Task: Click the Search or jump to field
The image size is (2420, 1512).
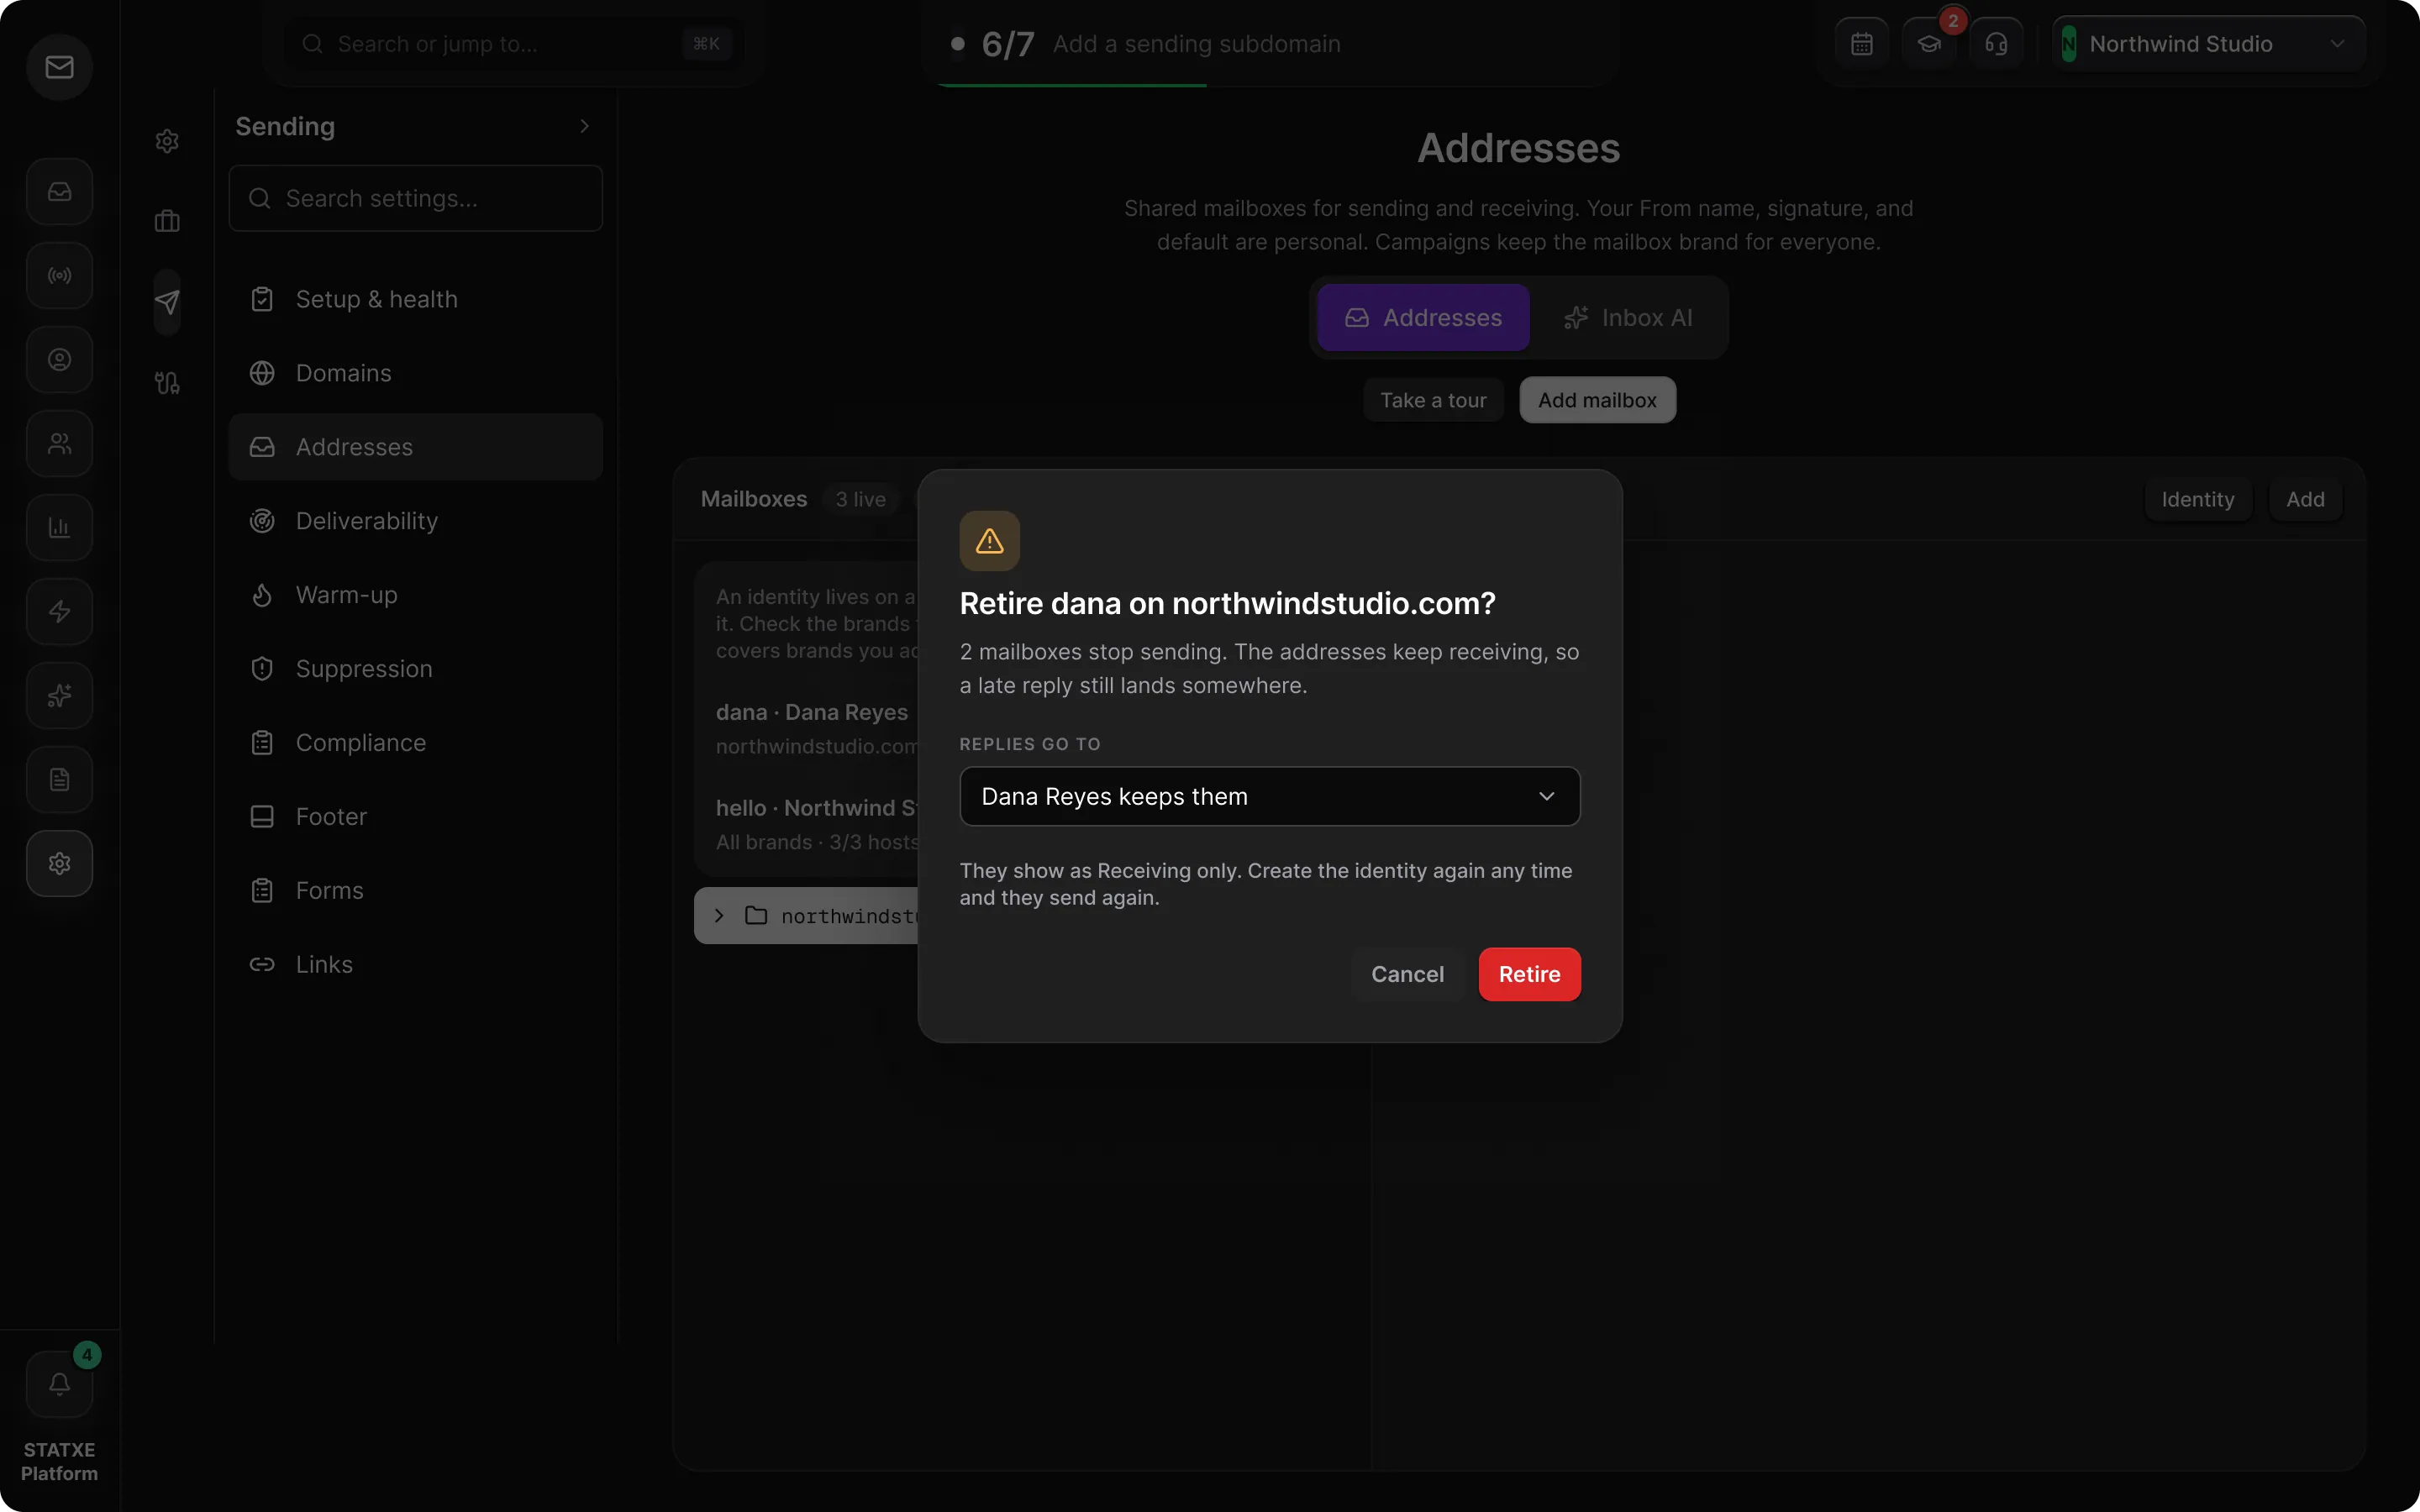Action: (514, 44)
